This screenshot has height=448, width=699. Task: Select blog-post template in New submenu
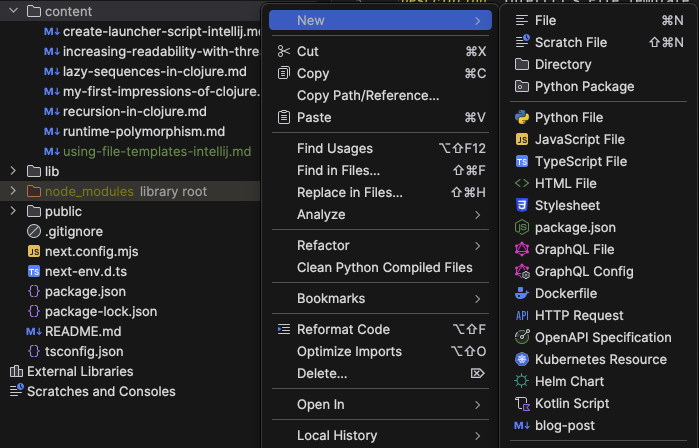[x=565, y=426]
